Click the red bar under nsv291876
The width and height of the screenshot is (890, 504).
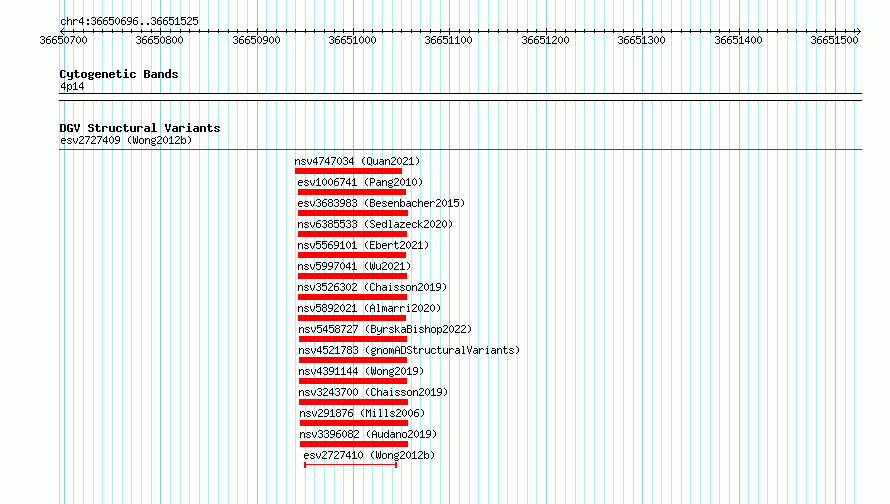354,423
